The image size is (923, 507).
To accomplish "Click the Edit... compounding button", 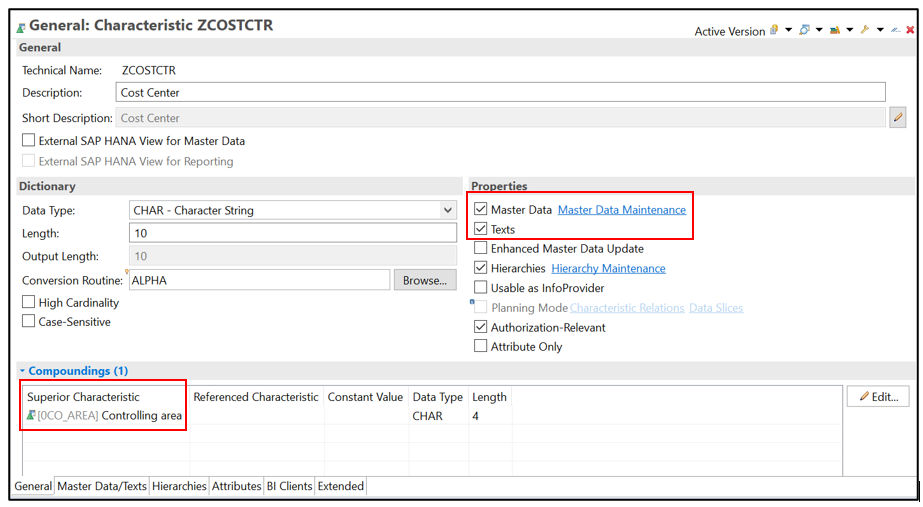I will coord(878,396).
